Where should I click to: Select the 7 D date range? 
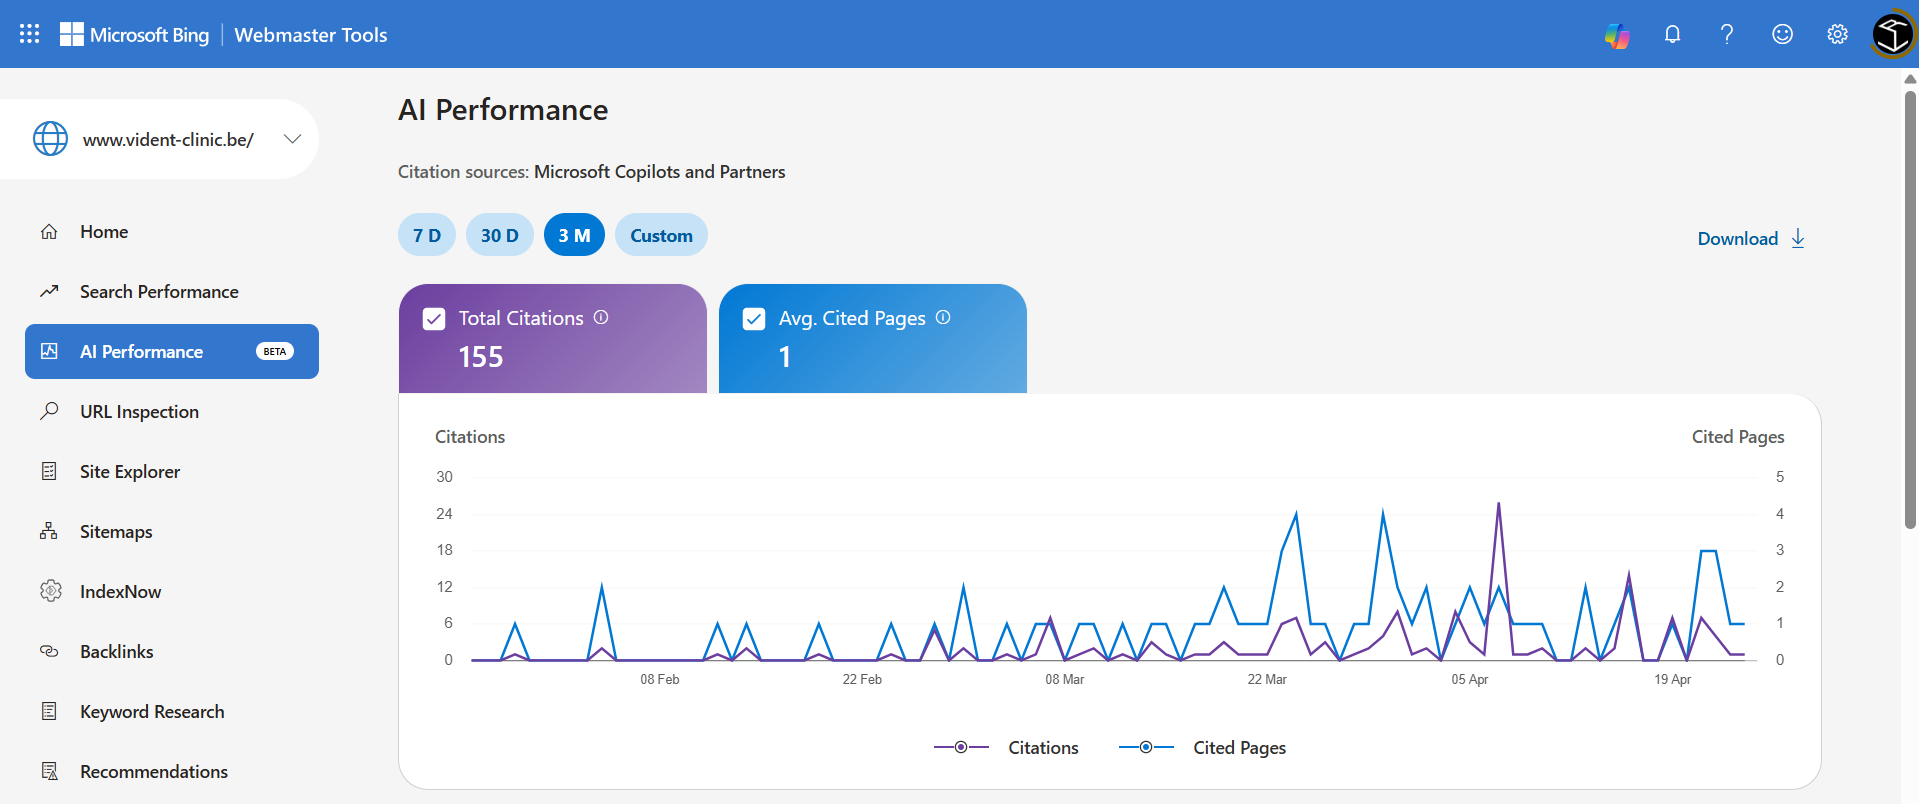[427, 235]
